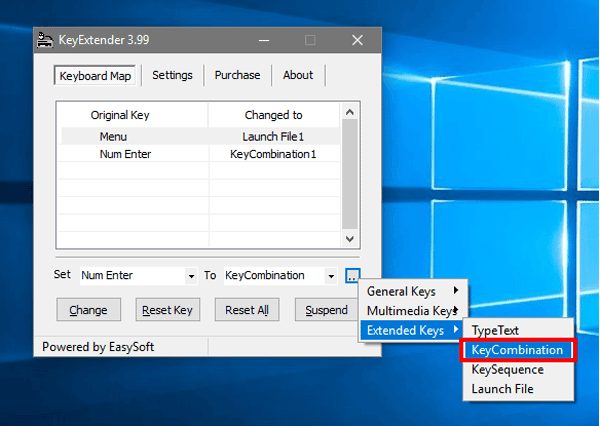Minimize the KeyExtender window
Viewport: 600px width, 426px height.
(264, 40)
